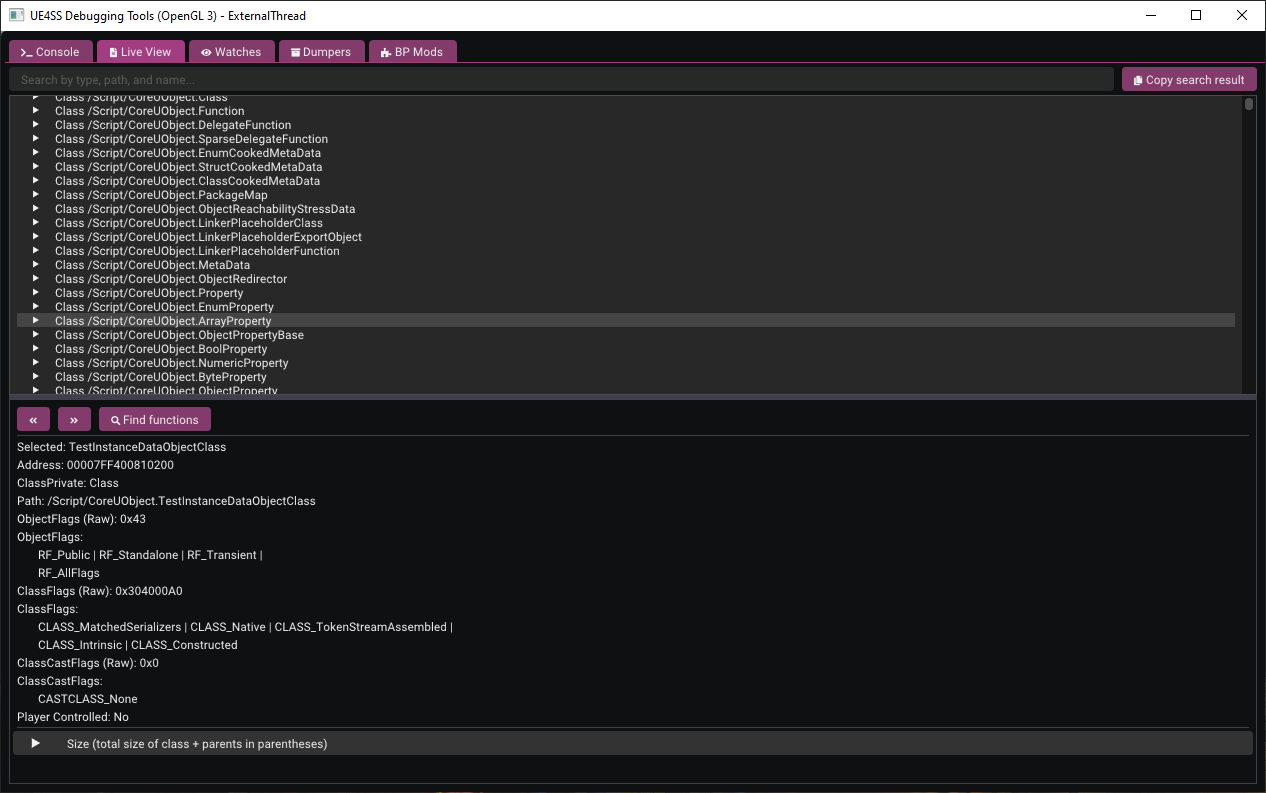The image size is (1266, 793).
Task: Open the Console tab
Action: [x=50, y=52]
